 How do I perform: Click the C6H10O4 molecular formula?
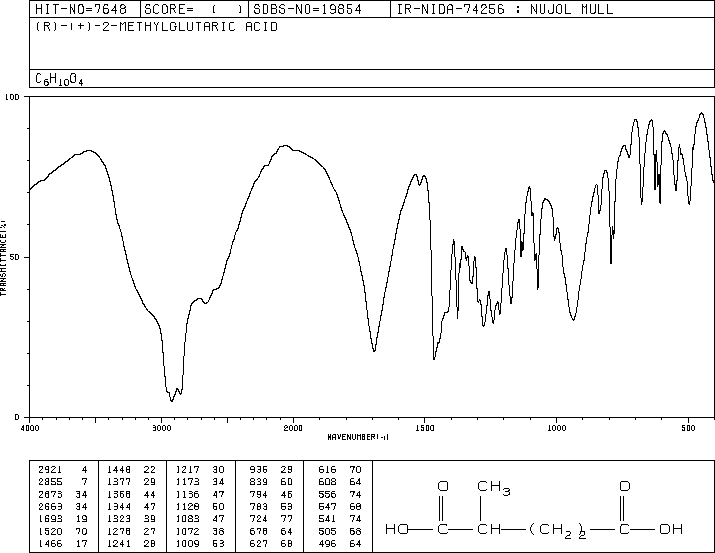(59, 79)
